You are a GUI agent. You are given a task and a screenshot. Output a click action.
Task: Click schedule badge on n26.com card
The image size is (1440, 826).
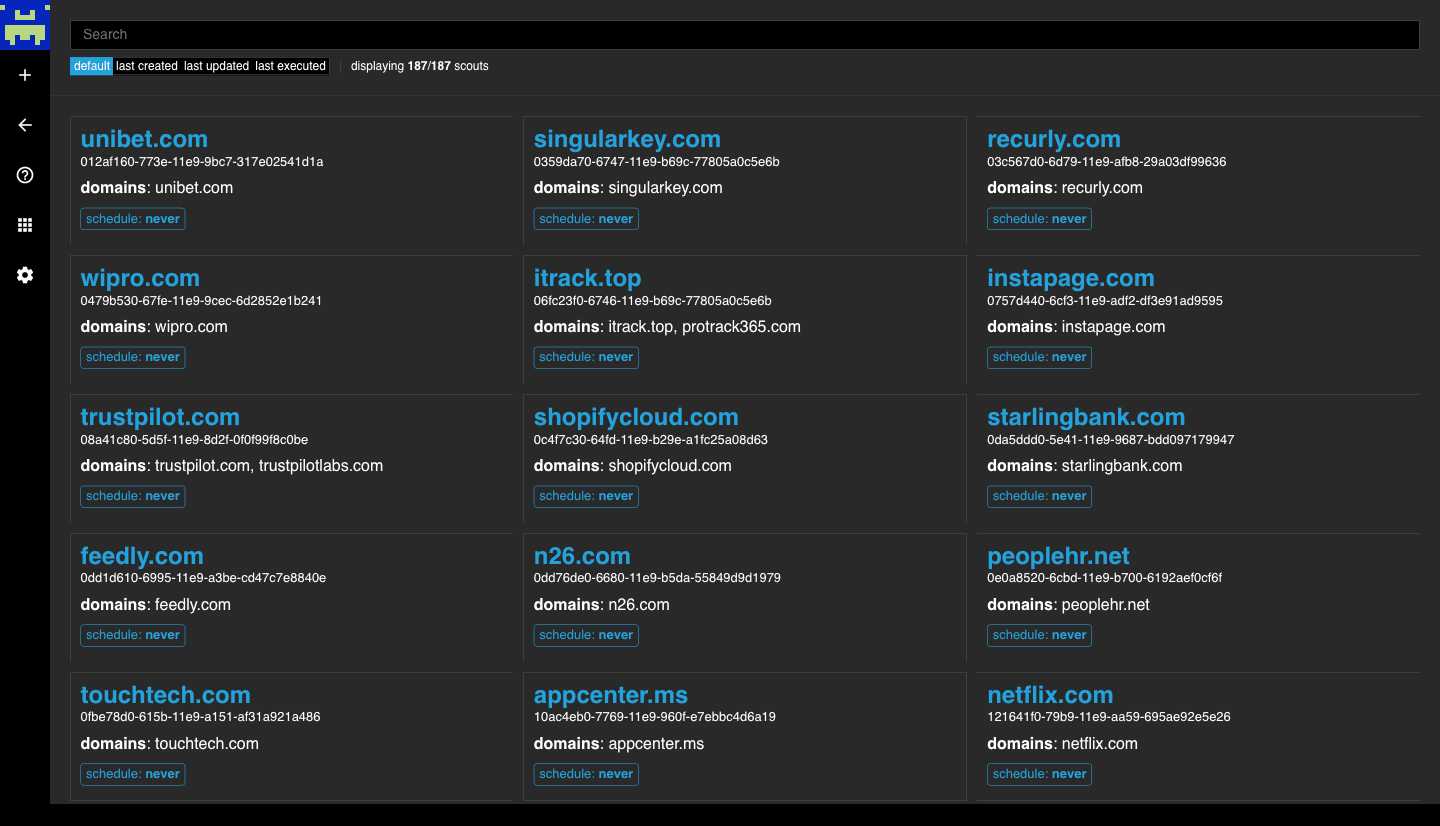click(586, 635)
